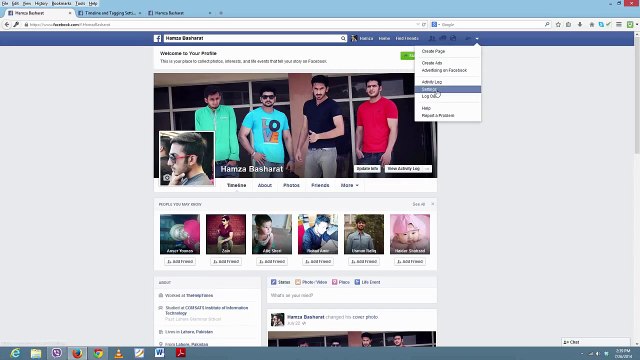Open the Chat bar at bottom right
The image size is (640, 360).
596,342
